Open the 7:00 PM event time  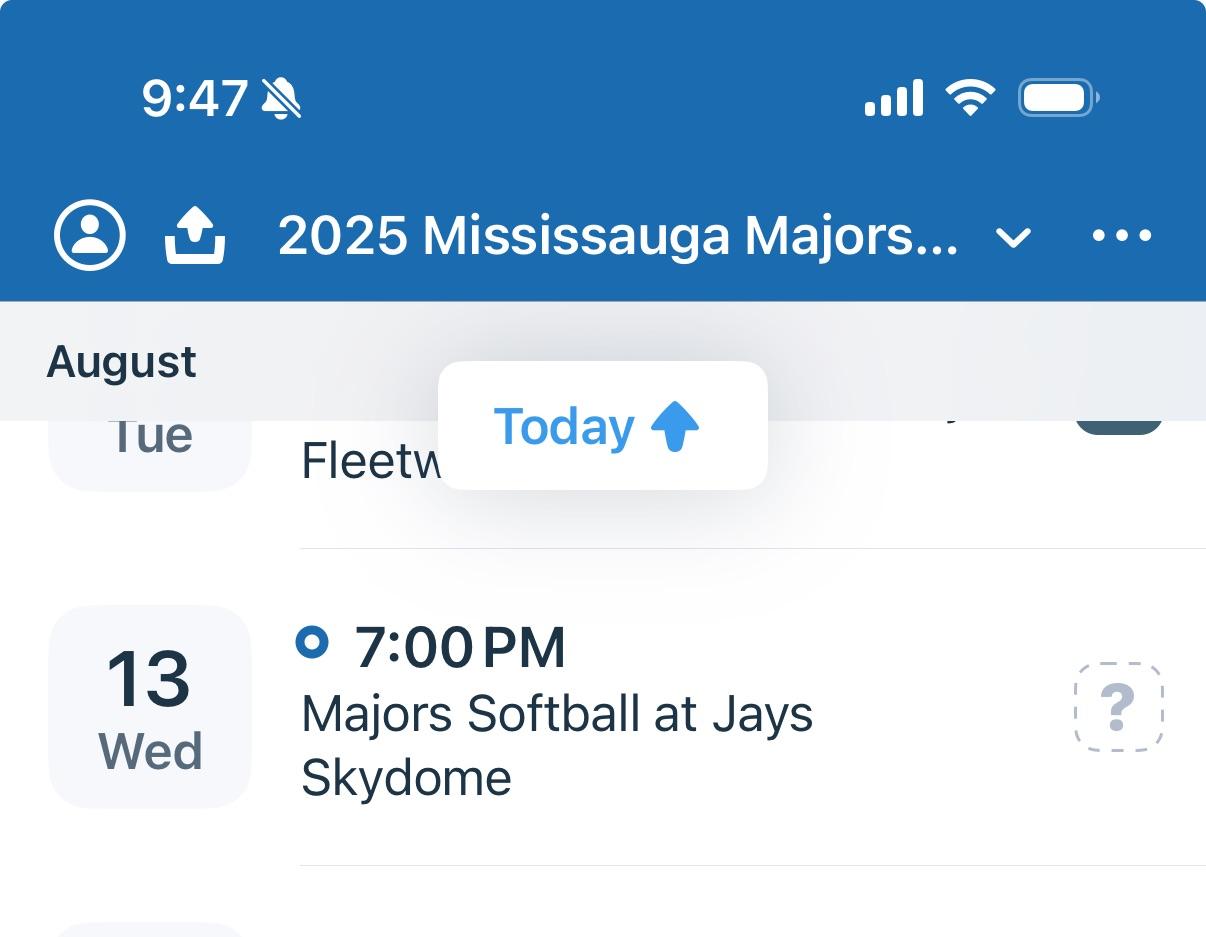460,647
